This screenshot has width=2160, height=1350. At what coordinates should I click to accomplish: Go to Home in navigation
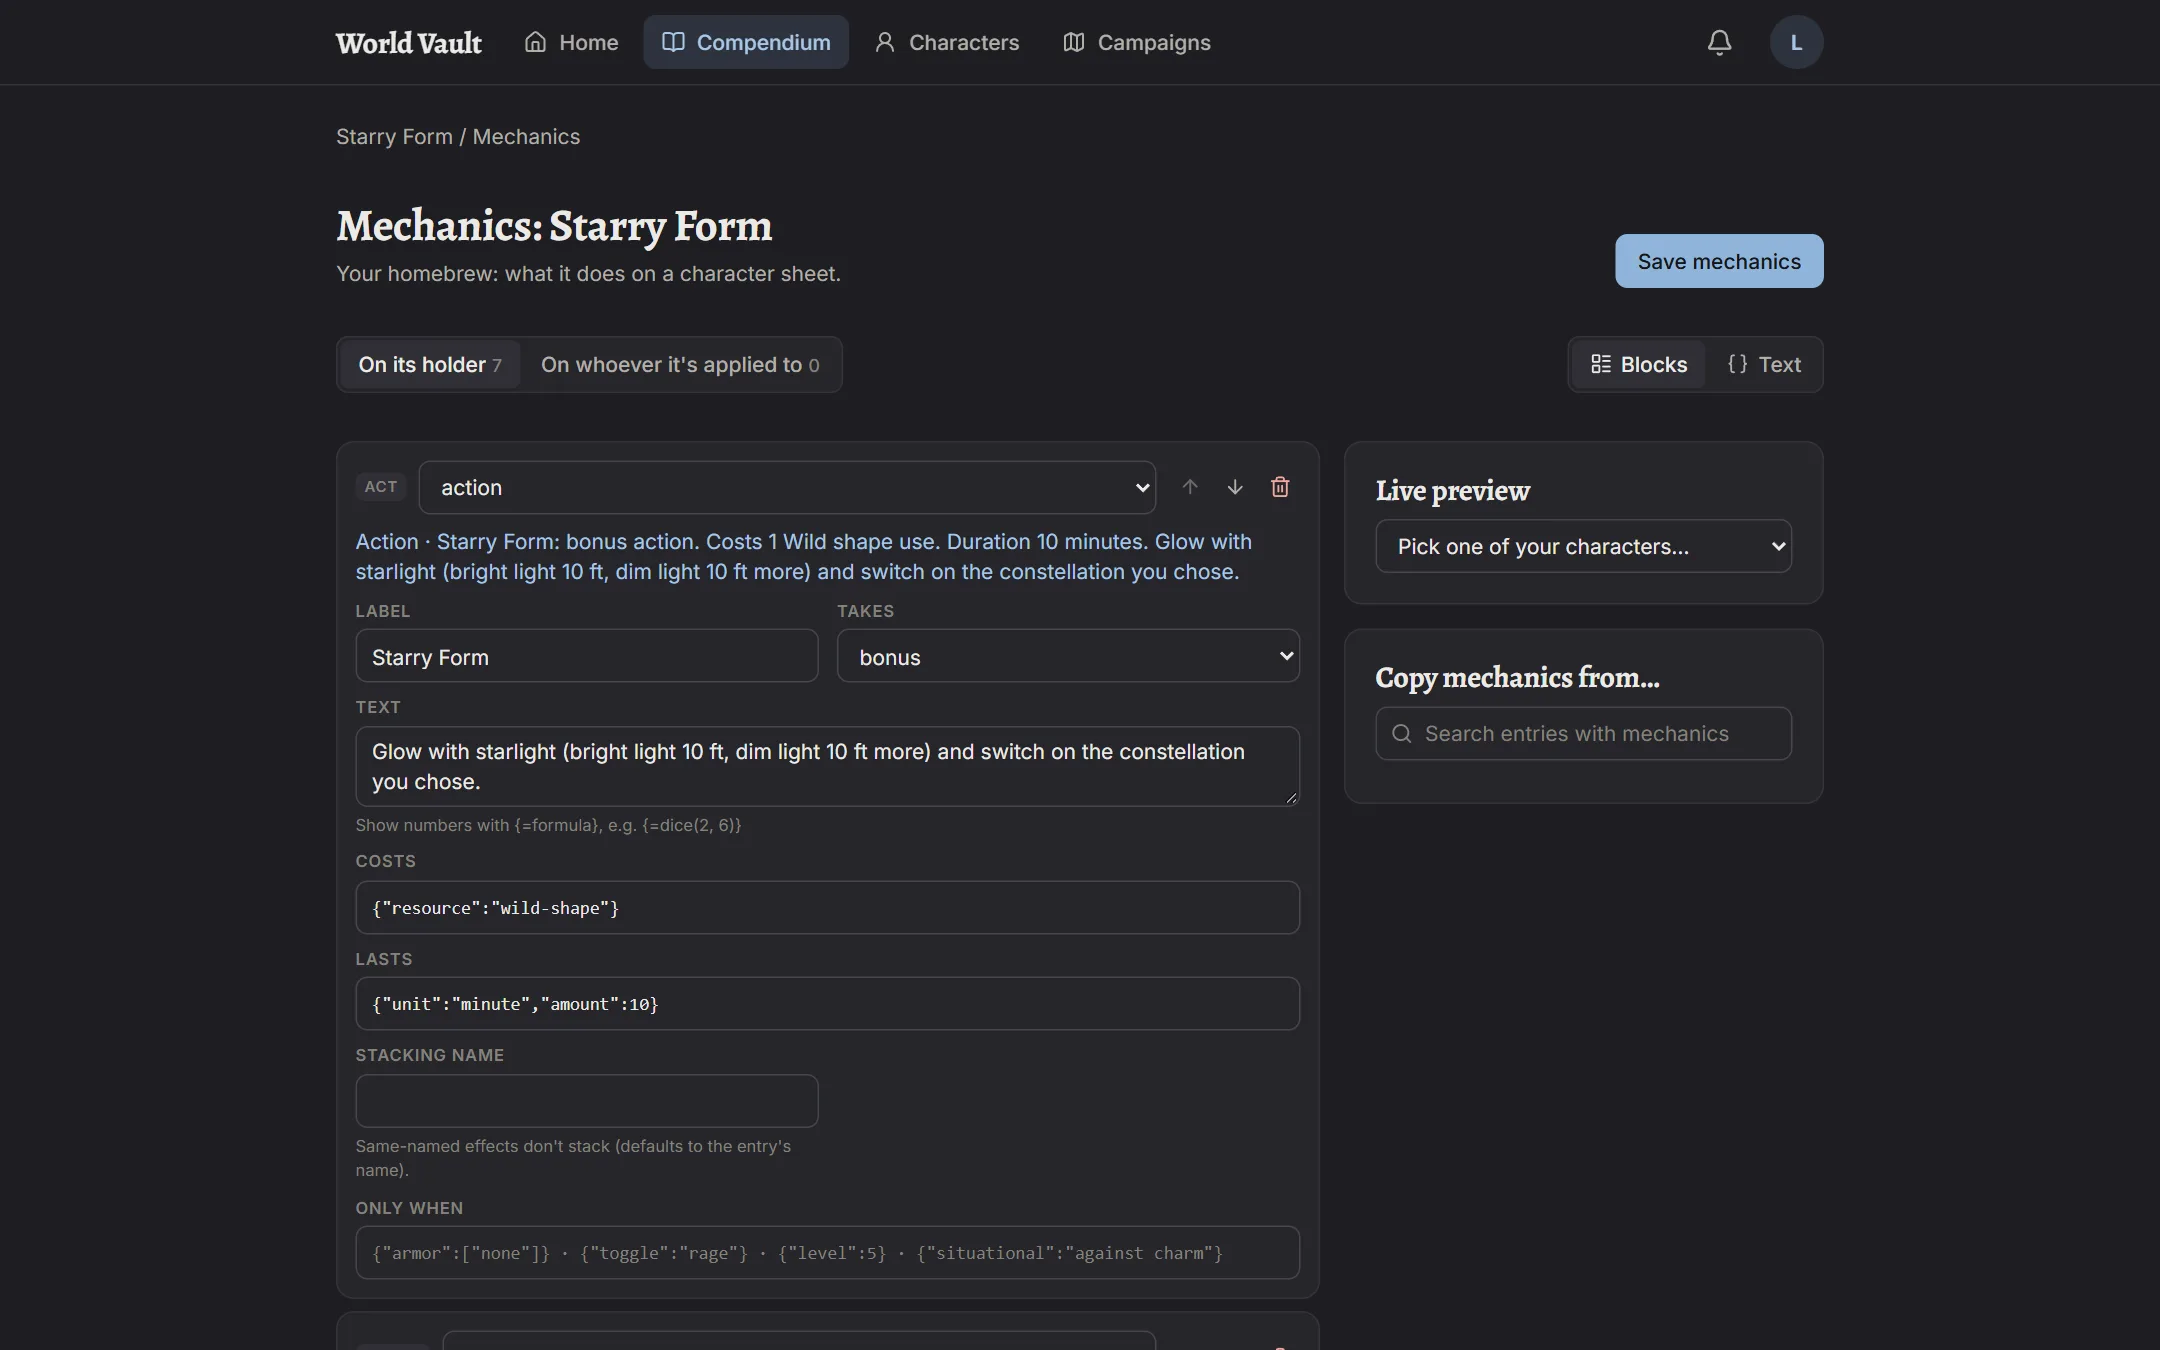click(x=571, y=42)
